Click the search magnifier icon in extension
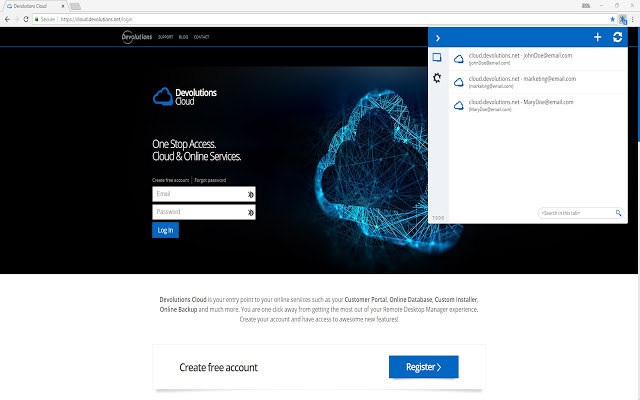Image resolution: width=640 pixels, height=400 pixels. coord(618,213)
